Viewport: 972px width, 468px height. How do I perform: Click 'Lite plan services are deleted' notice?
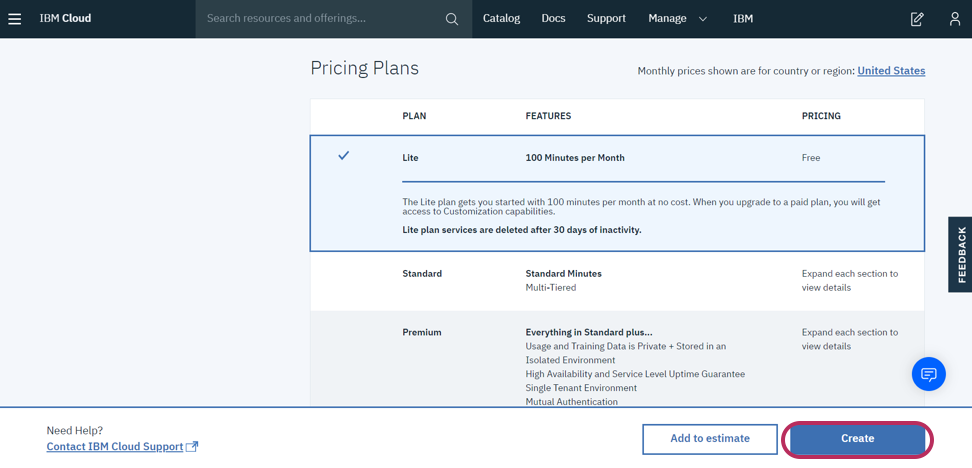pos(522,230)
